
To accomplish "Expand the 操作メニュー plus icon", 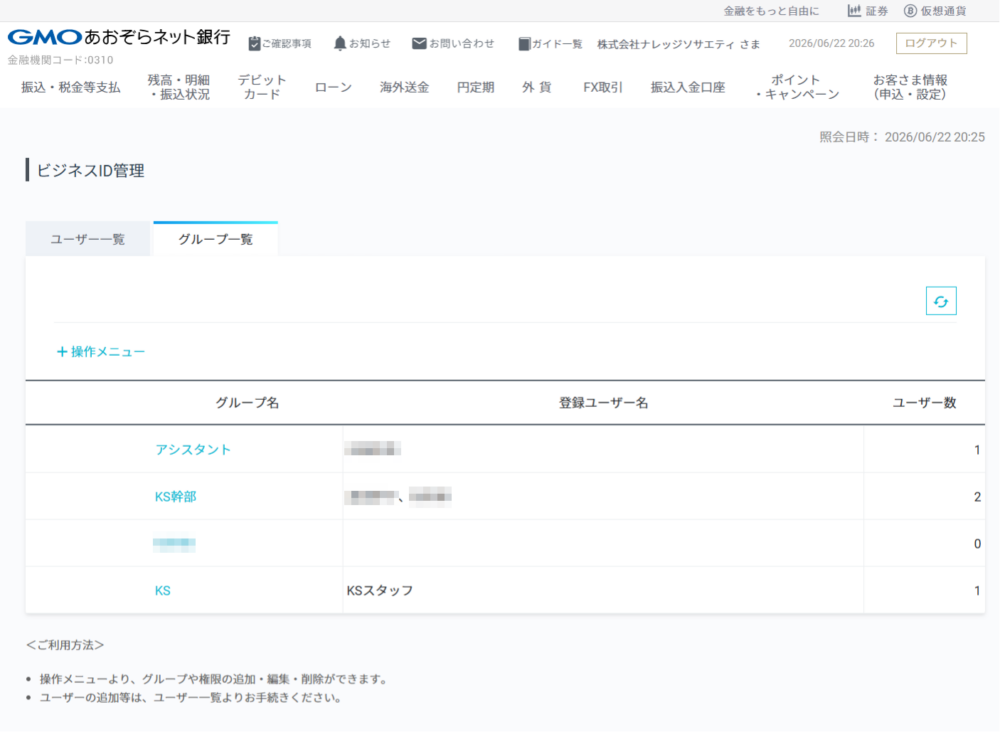I will [62, 351].
